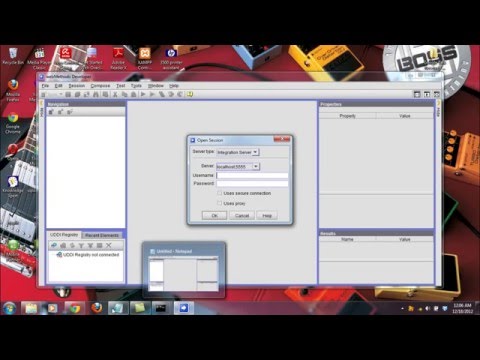The width and height of the screenshot is (480, 360).
Task: Select UDDI Registry not connected tree item
Action: 87,255
